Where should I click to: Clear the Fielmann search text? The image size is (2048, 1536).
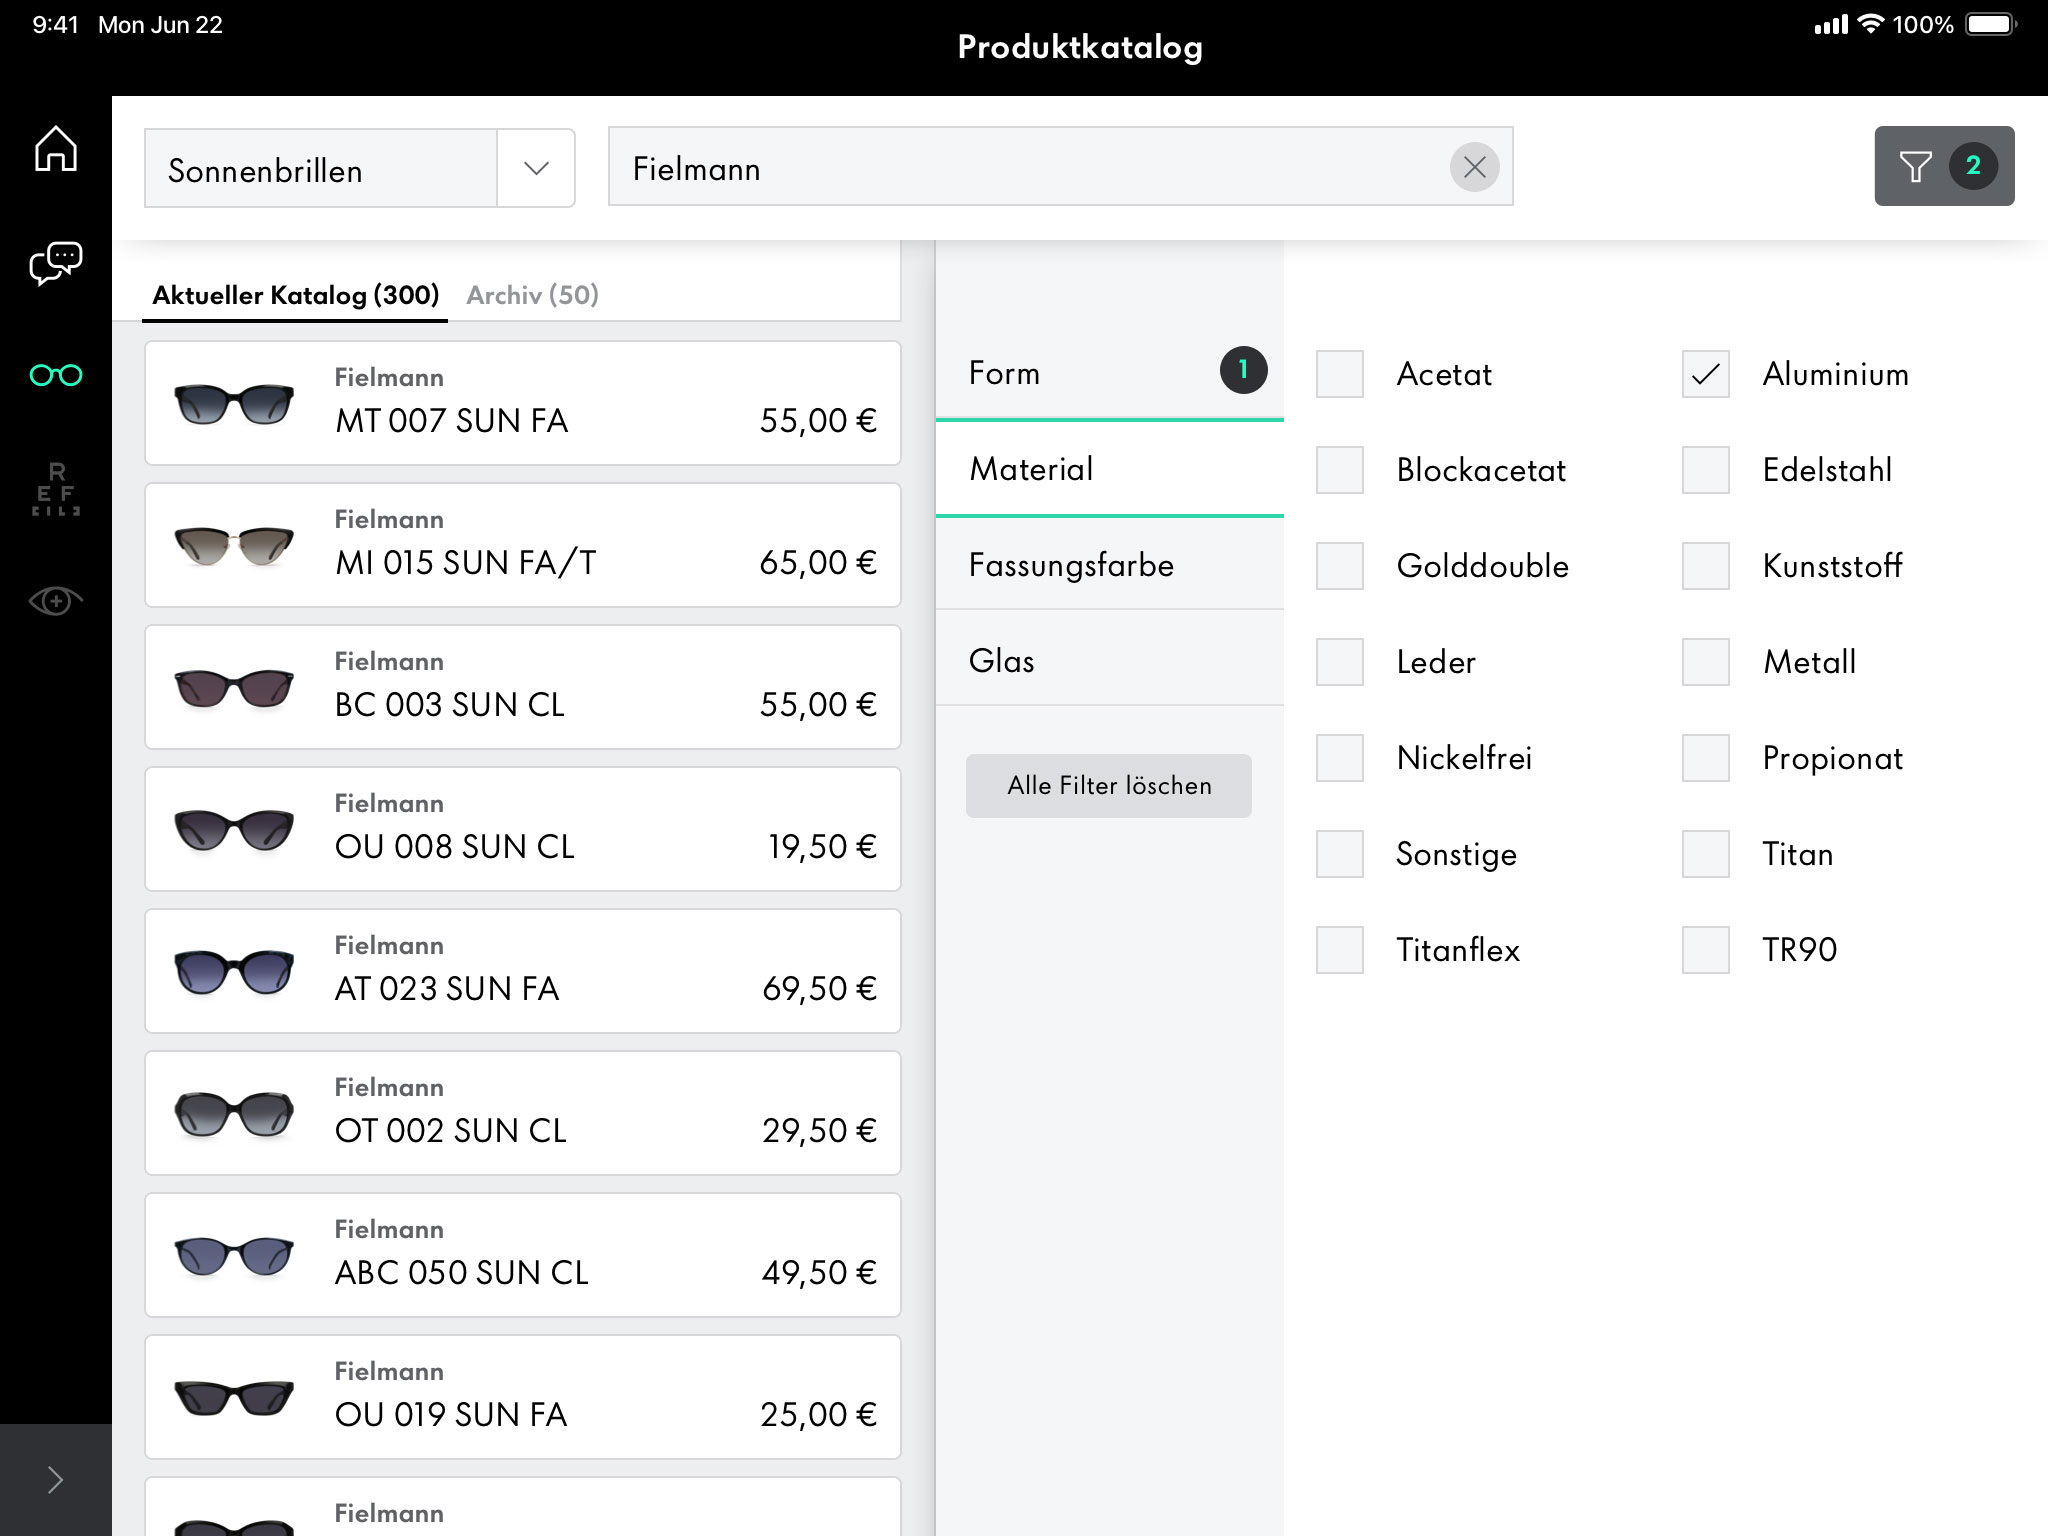1474,167
